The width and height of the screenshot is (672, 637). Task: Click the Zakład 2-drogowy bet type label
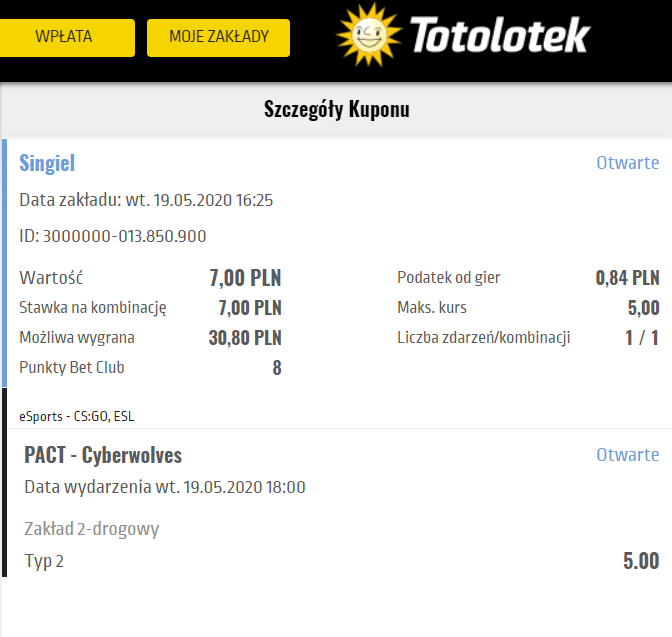point(91,529)
